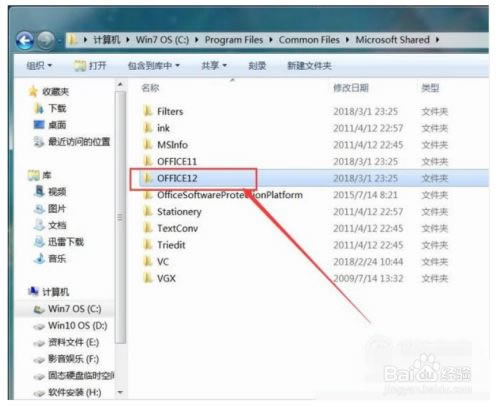The height and width of the screenshot is (407, 500).
Task: Open the 共享 dropdown menu
Action: [214, 65]
